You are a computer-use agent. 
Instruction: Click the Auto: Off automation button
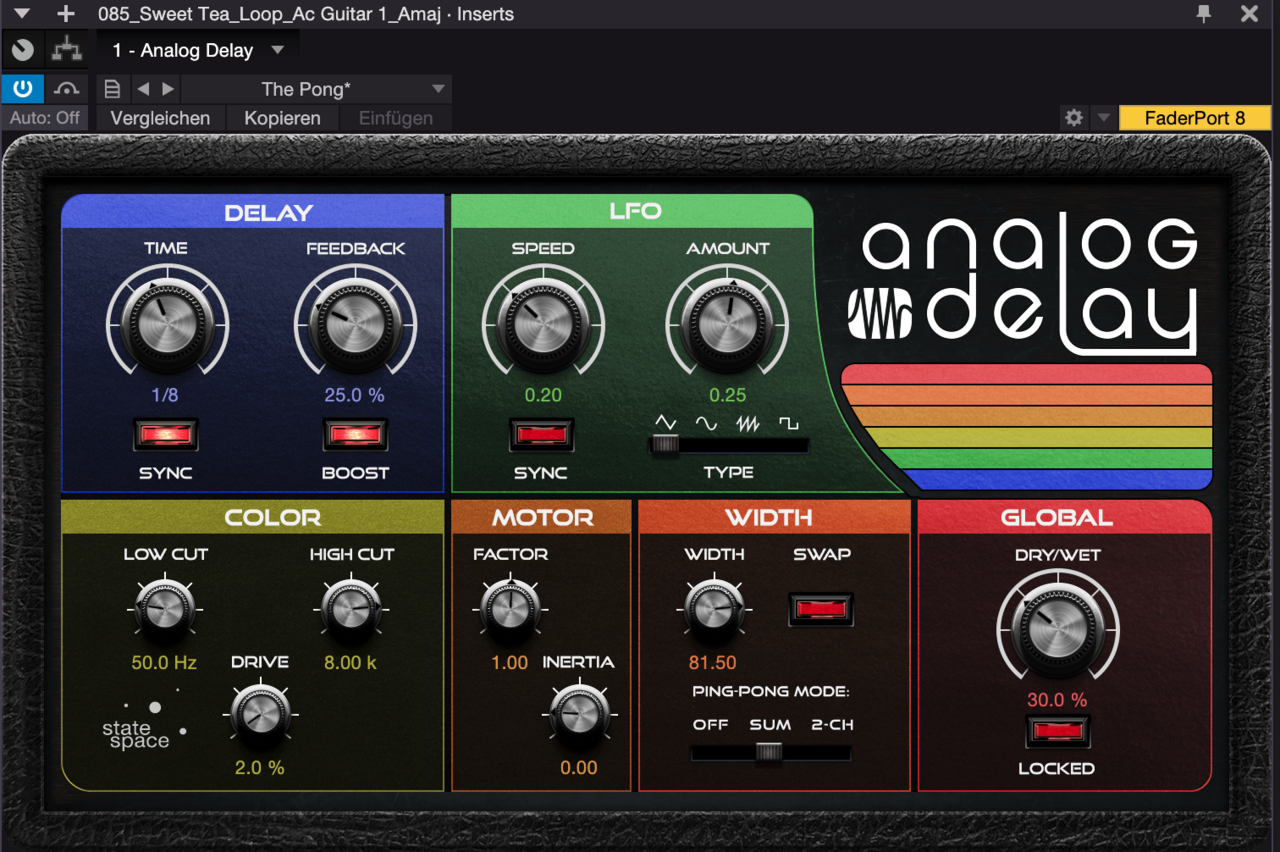45,118
